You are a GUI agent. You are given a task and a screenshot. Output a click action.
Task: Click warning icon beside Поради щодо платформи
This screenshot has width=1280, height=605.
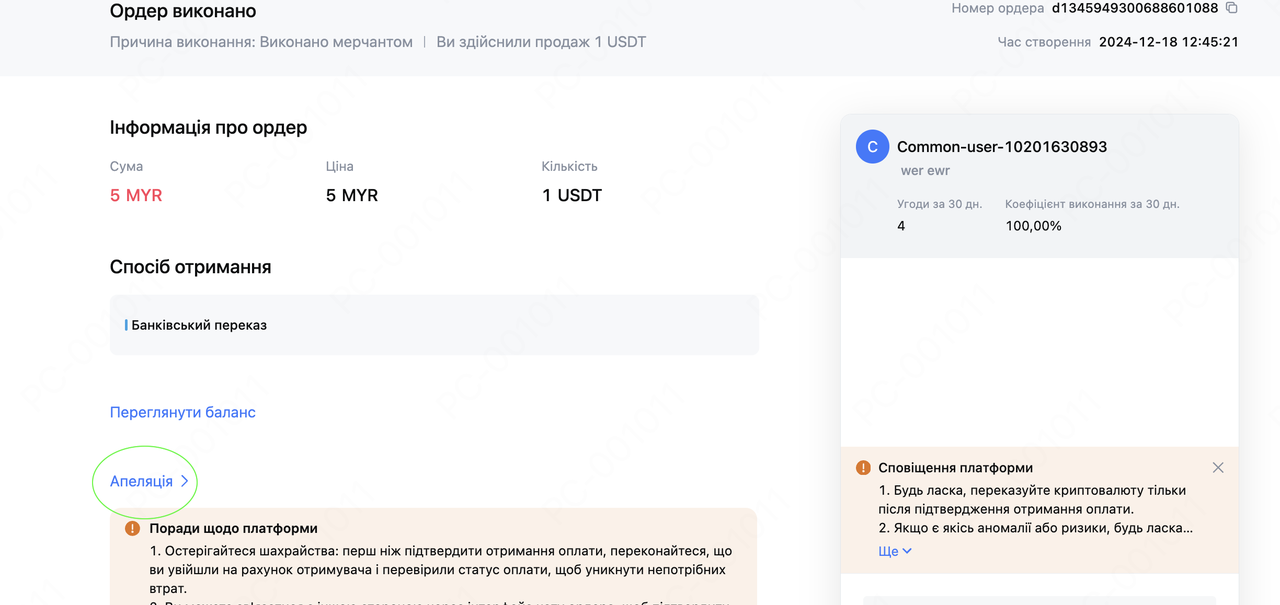click(132, 528)
